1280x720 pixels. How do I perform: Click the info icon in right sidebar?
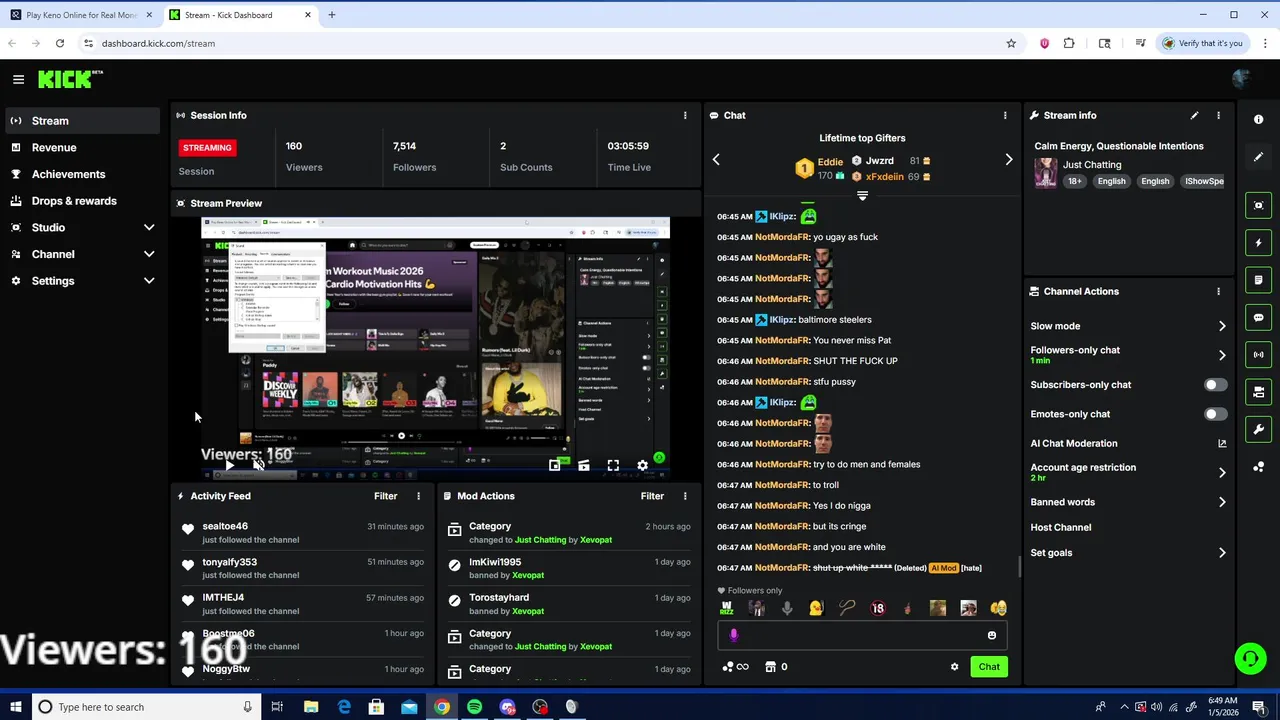pos(1258,119)
